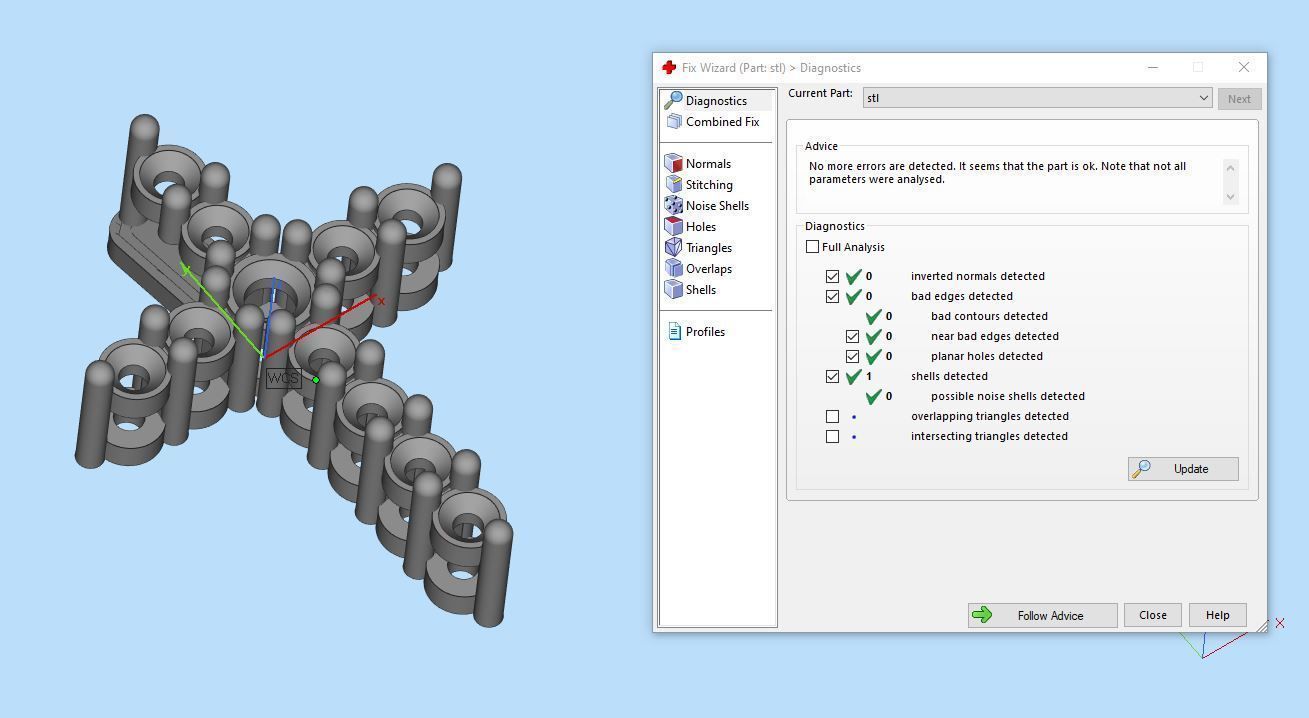This screenshot has height=718, width=1309.
Task: Click the Holes icon
Action: pos(674,227)
